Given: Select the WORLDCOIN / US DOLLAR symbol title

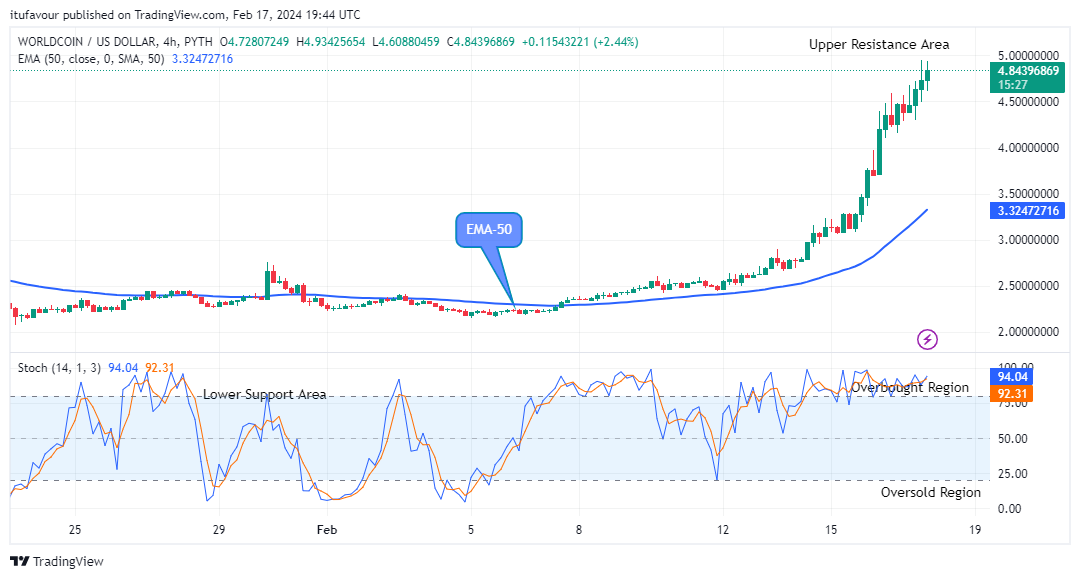Looking at the screenshot, I should (87, 42).
